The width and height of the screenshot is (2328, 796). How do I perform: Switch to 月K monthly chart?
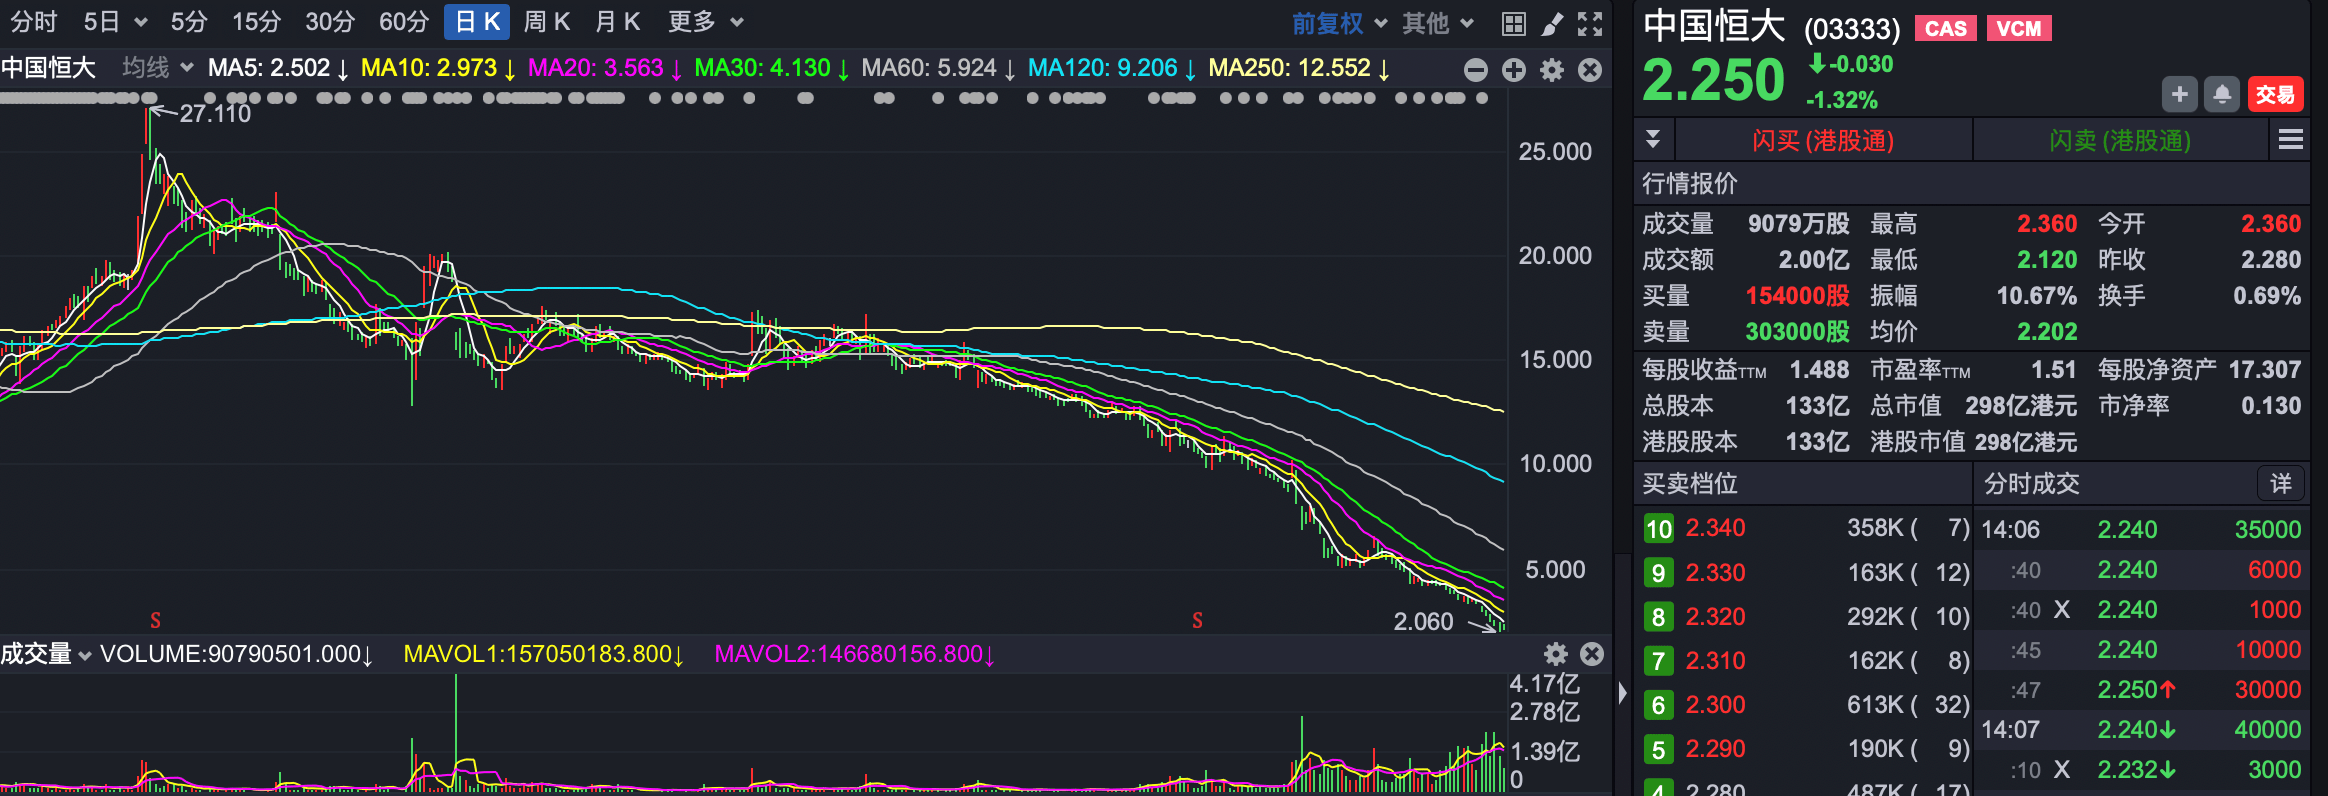pyautogui.click(x=617, y=22)
